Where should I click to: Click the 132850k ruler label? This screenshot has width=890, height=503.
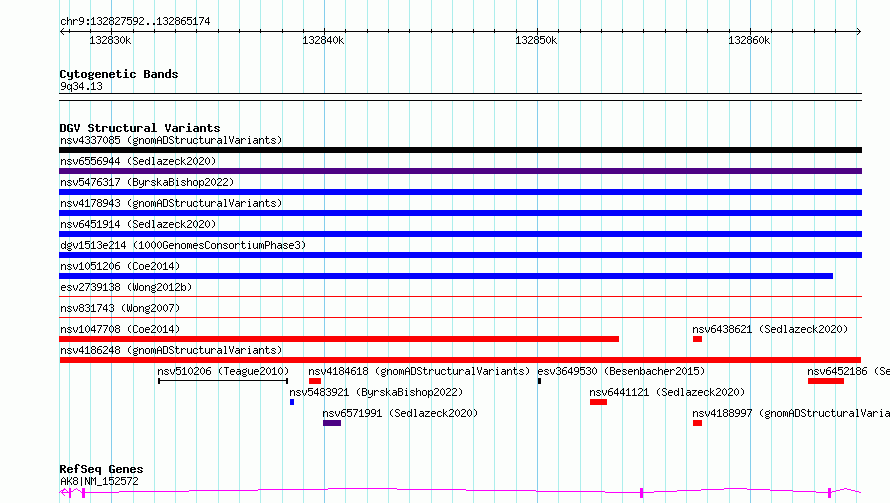(536, 40)
